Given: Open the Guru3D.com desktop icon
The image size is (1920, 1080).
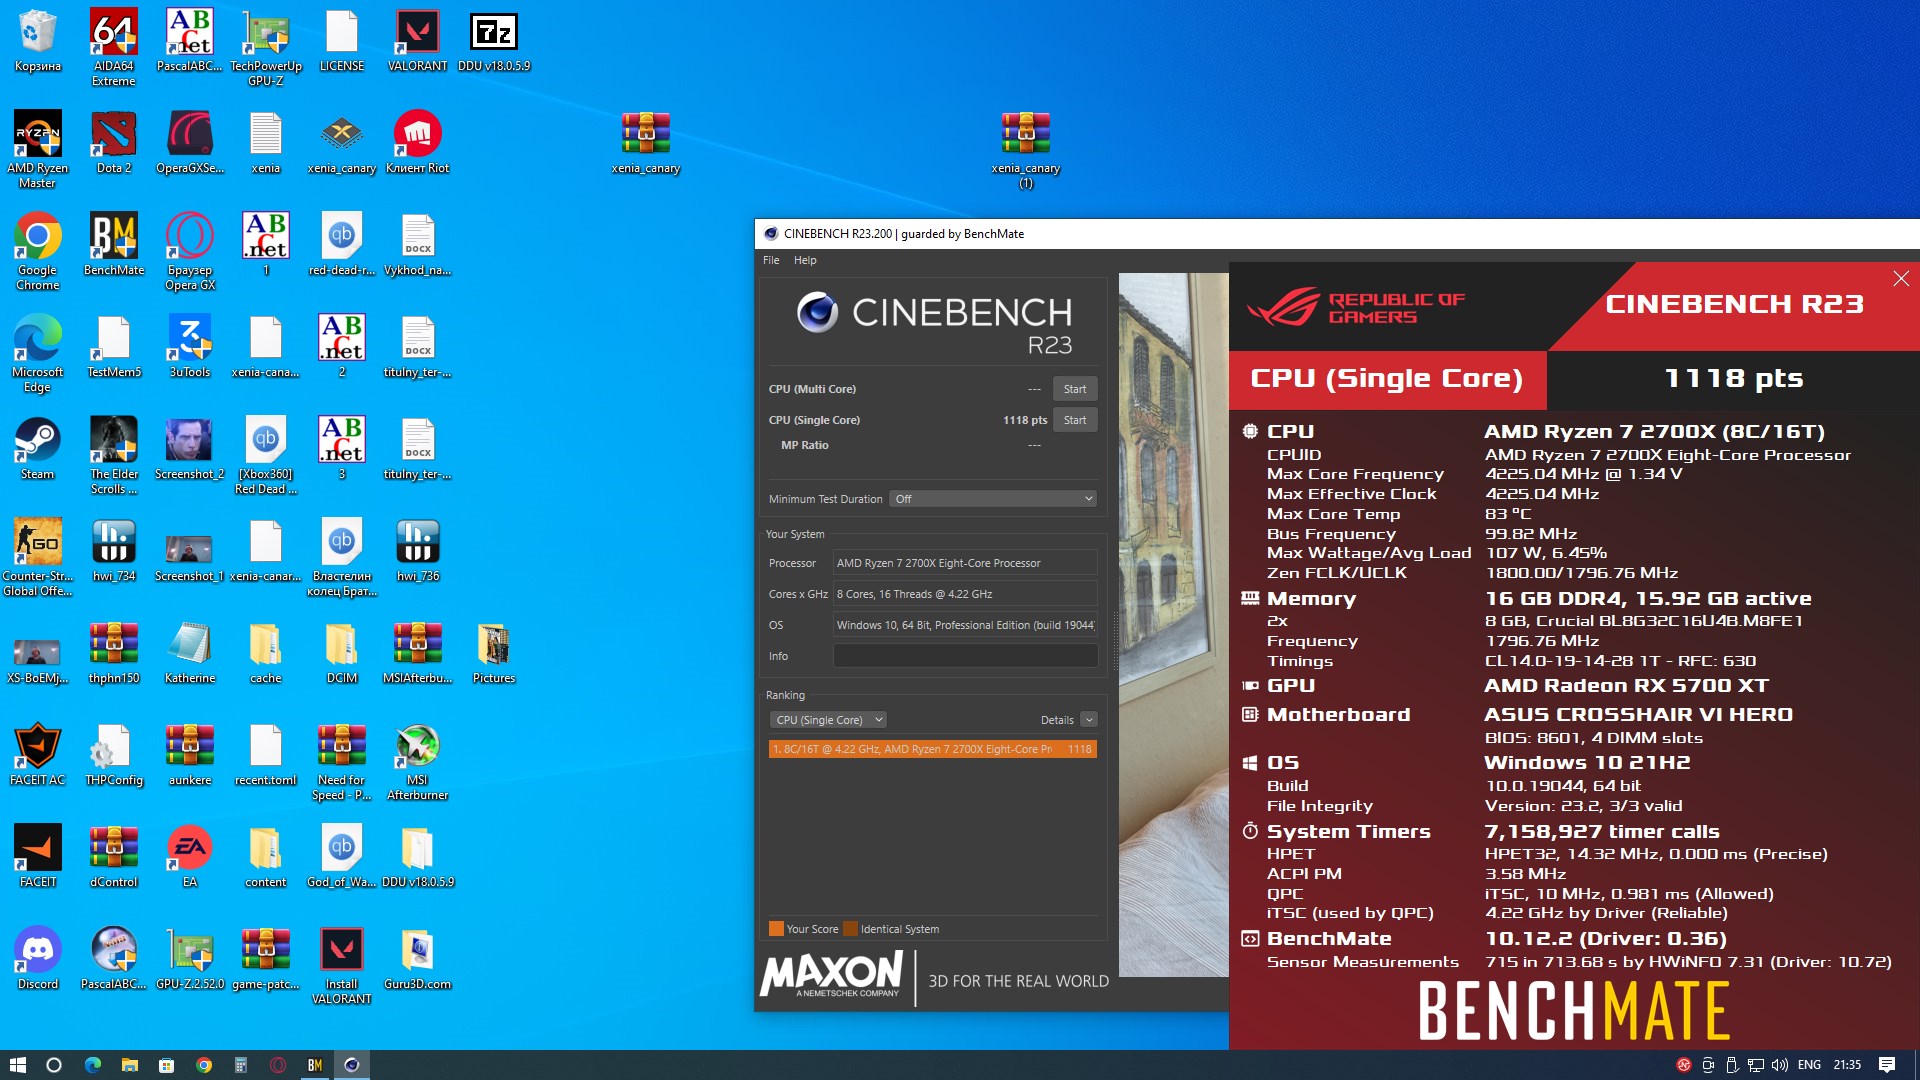Looking at the screenshot, I should [417, 958].
